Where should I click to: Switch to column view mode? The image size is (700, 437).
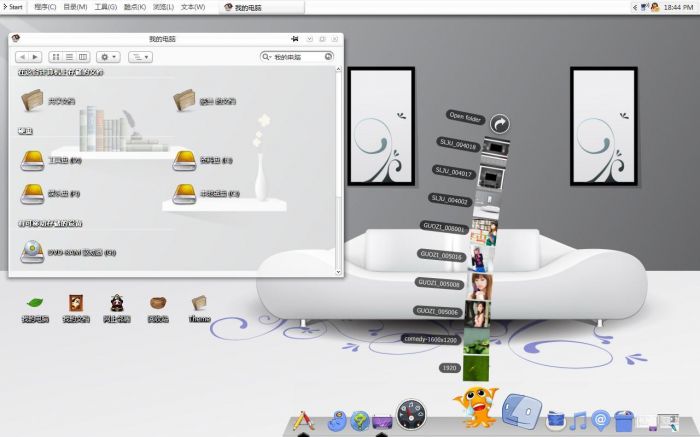[x=83, y=57]
